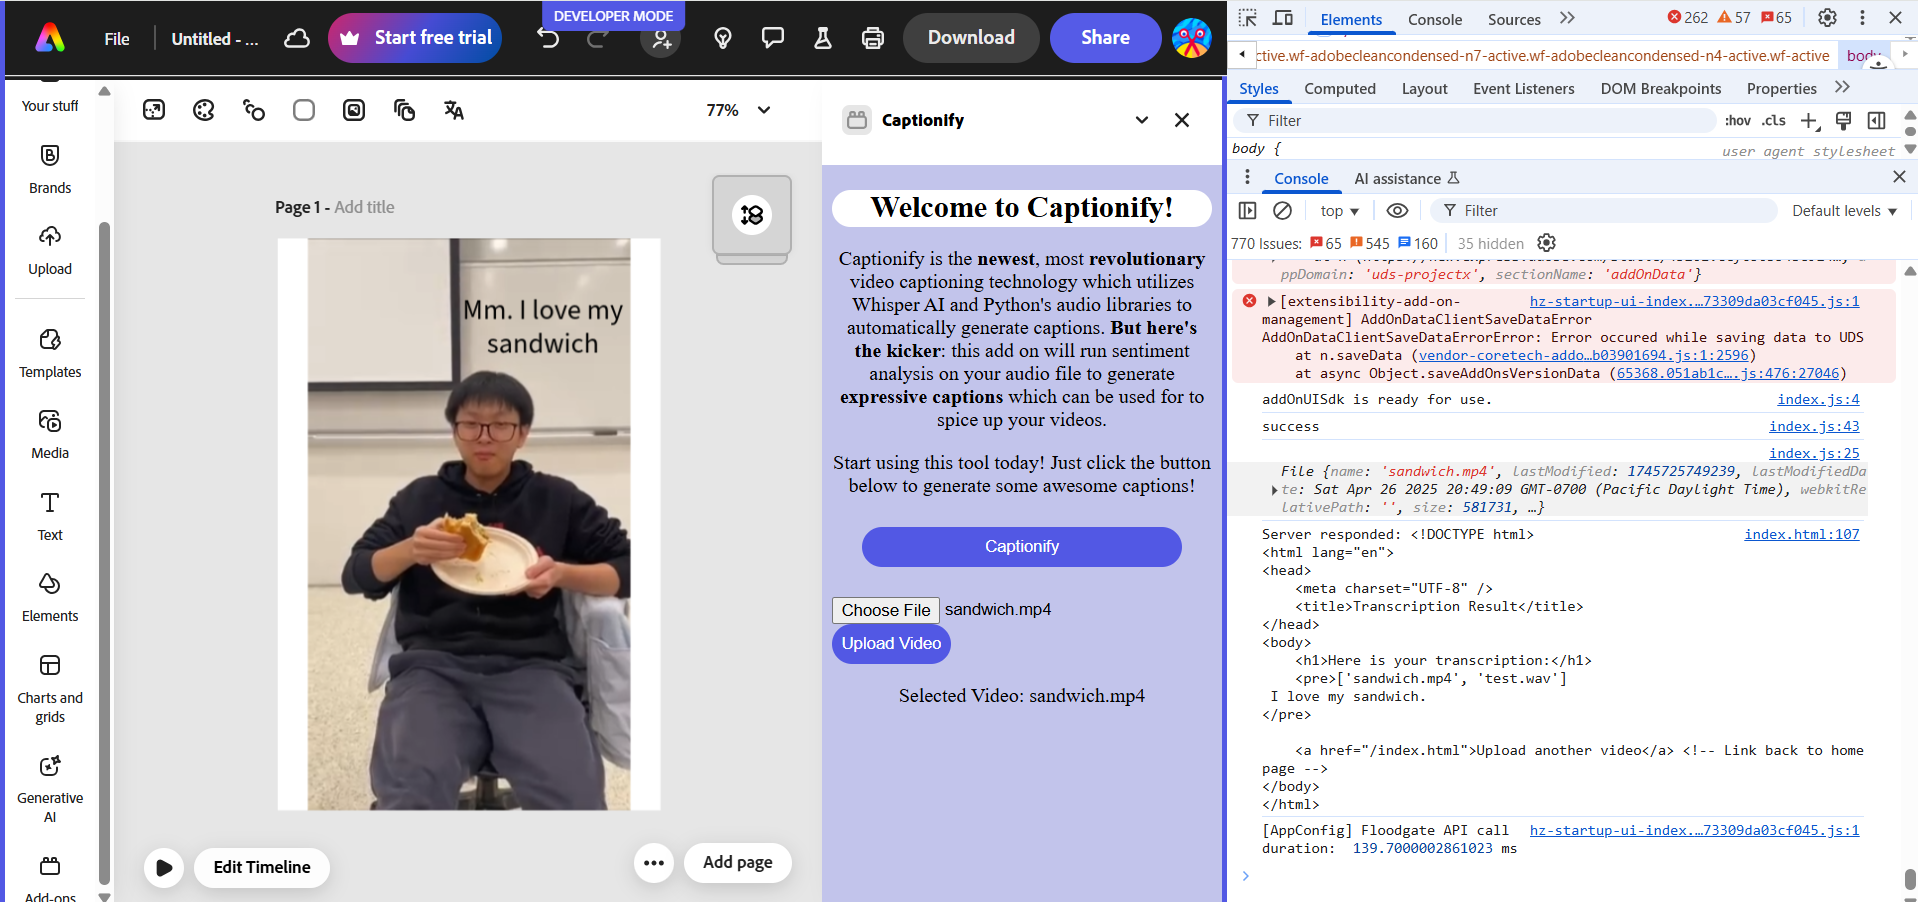The height and width of the screenshot is (902, 1918).
Task: Clear the console with the clear icon
Action: click(1282, 211)
